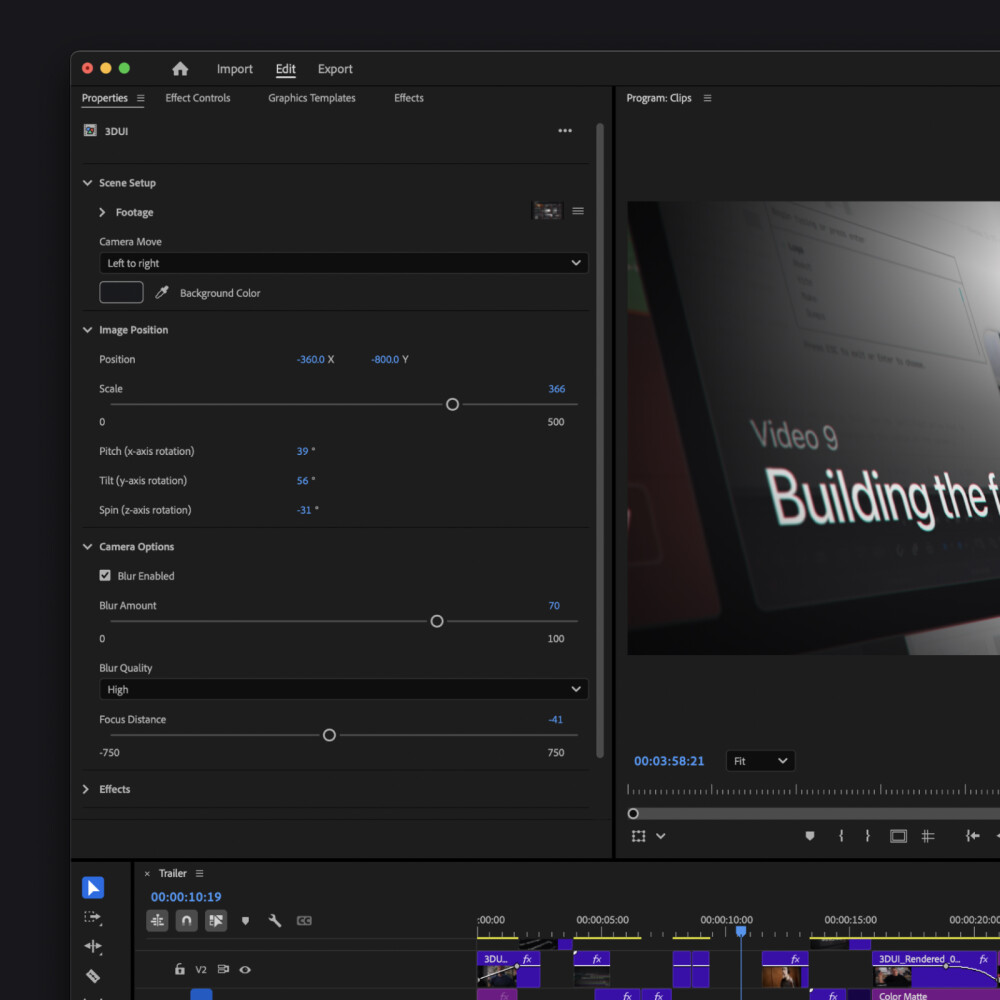Select the Razor tool
The image size is (1000, 1000).
(x=93, y=976)
